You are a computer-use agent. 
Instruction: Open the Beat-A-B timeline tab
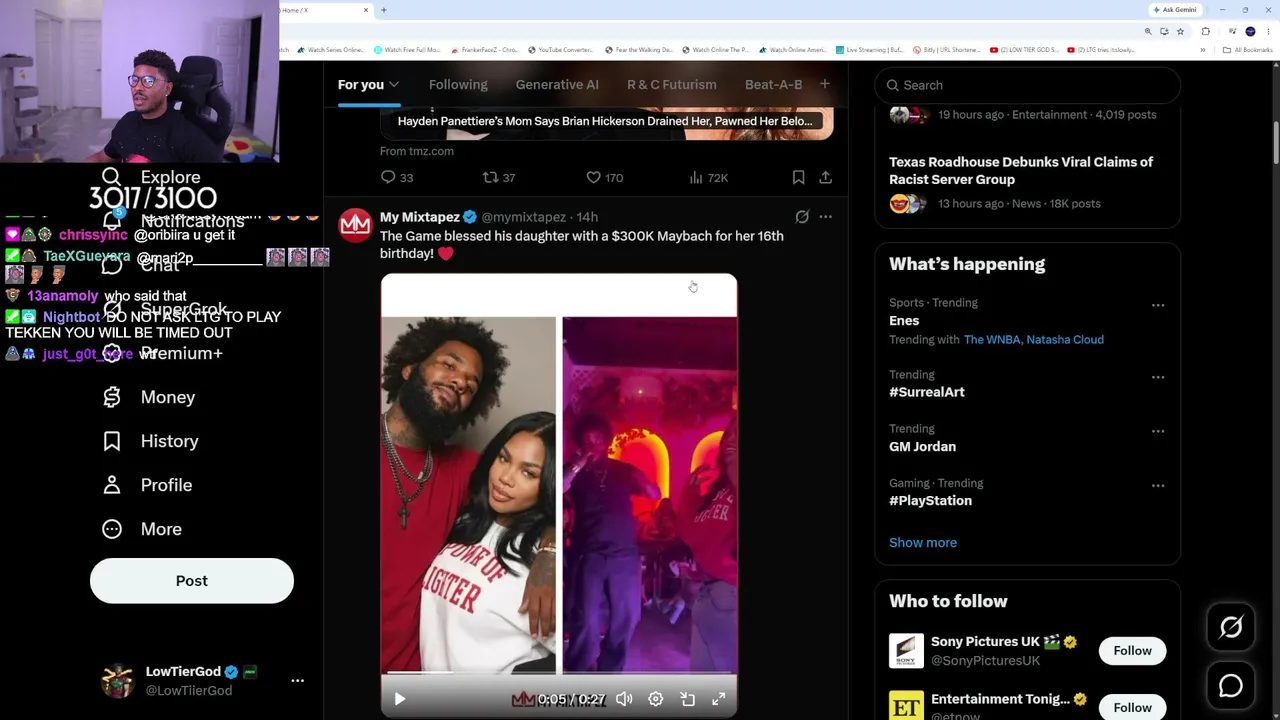coord(774,85)
